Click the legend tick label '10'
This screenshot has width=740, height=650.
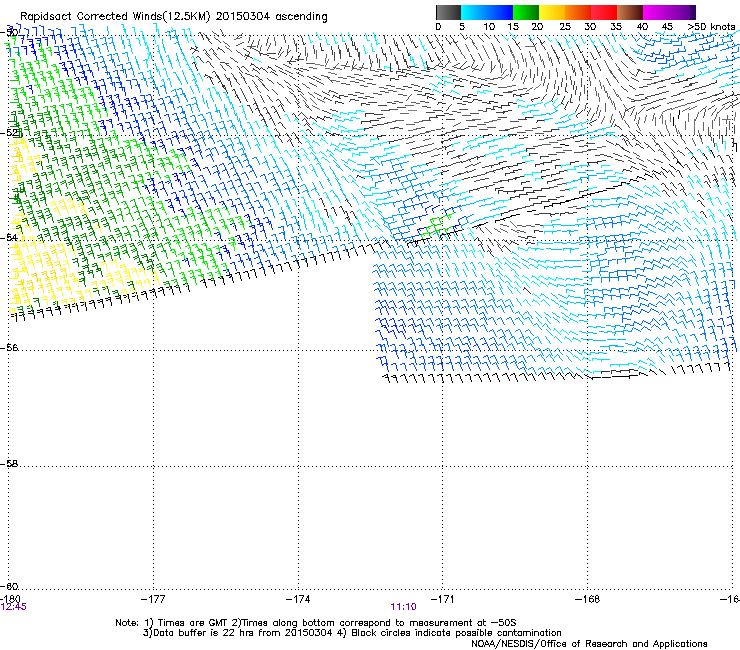pyautogui.click(x=489, y=26)
